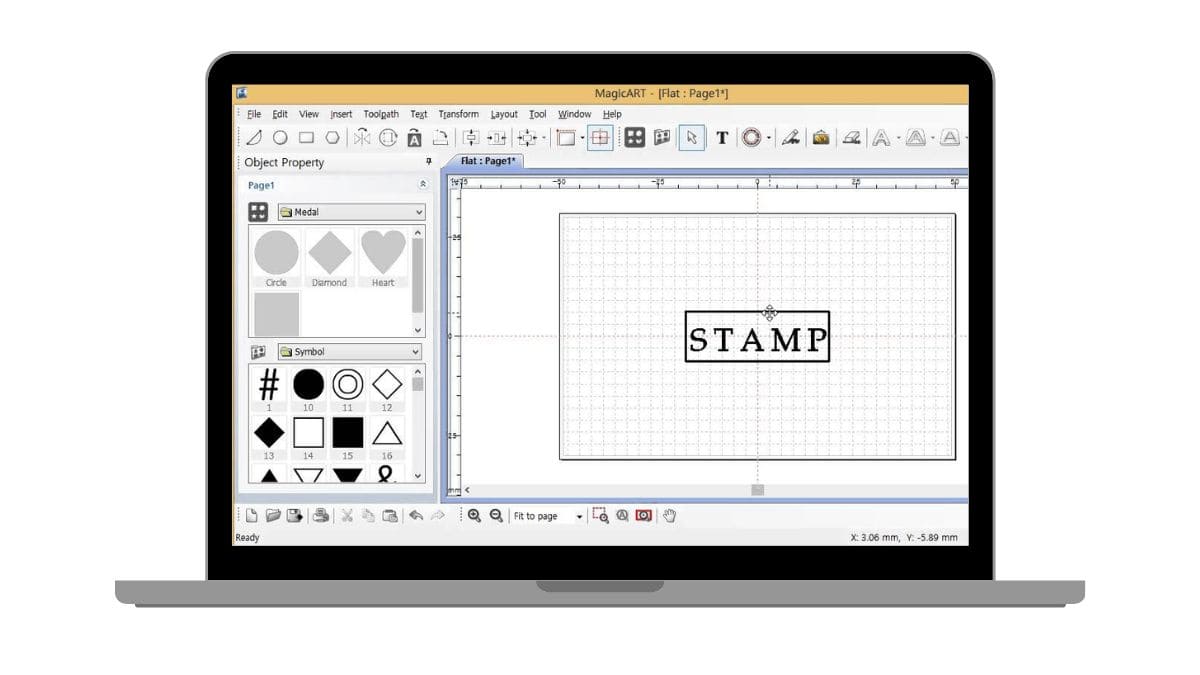Activate the Text tool
Image resolution: width=1200 pixels, height=675 pixels.
[721, 137]
